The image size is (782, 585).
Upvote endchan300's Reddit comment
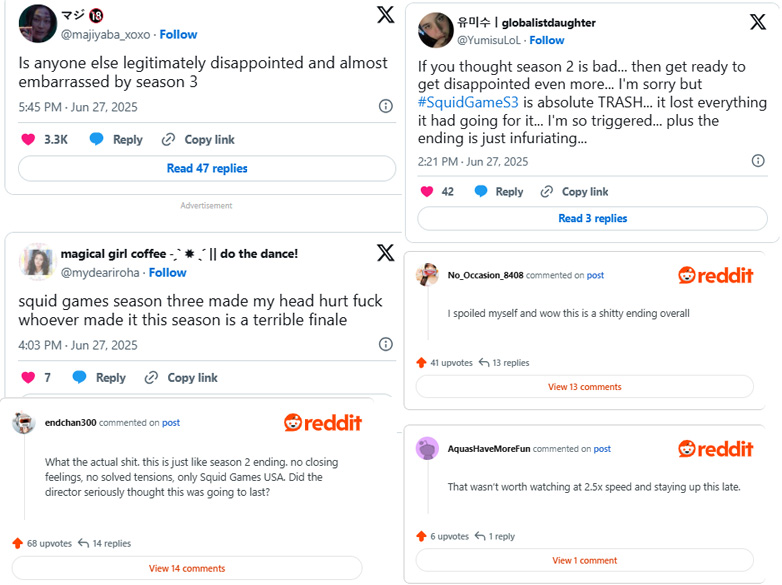coord(17,543)
